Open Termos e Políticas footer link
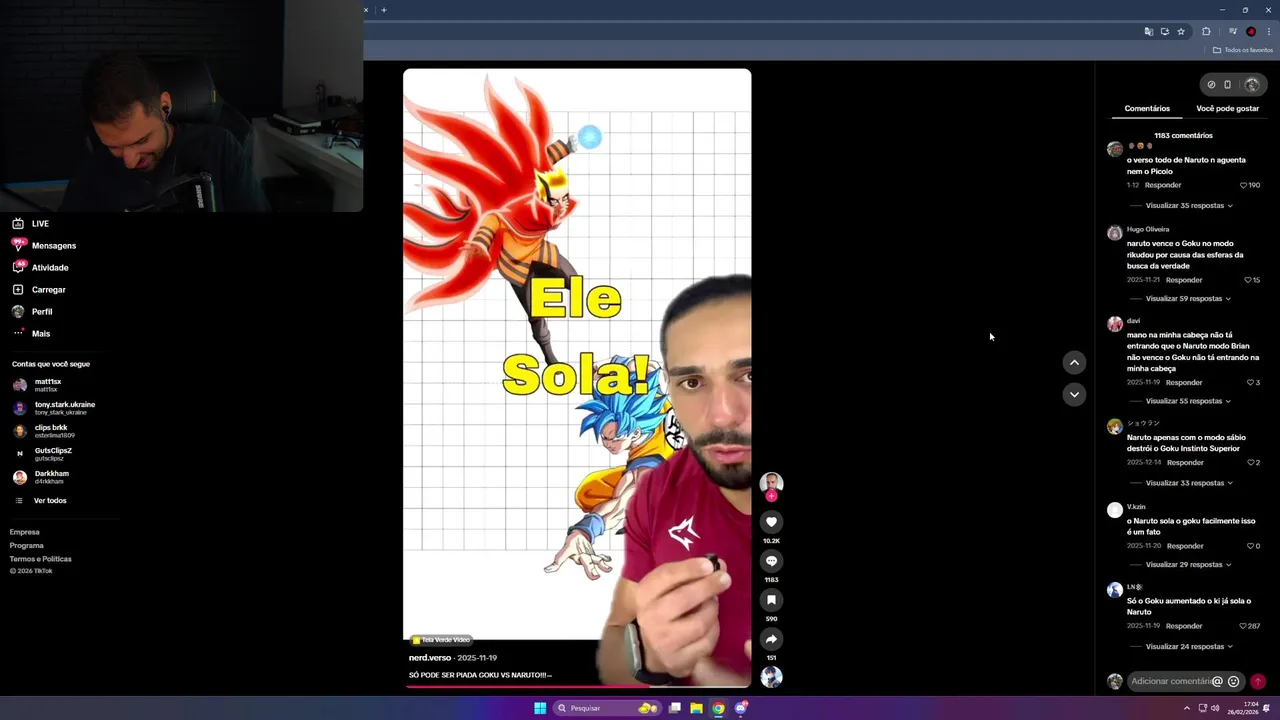This screenshot has width=1280, height=720. coord(41,559)
